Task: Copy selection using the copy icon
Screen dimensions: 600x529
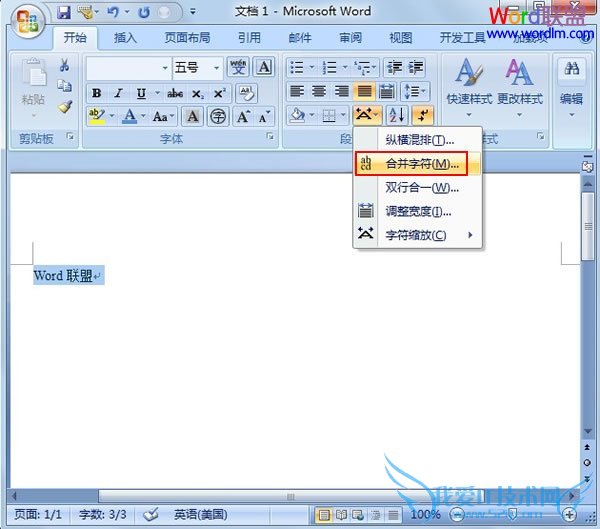Action: pos(65,86)
